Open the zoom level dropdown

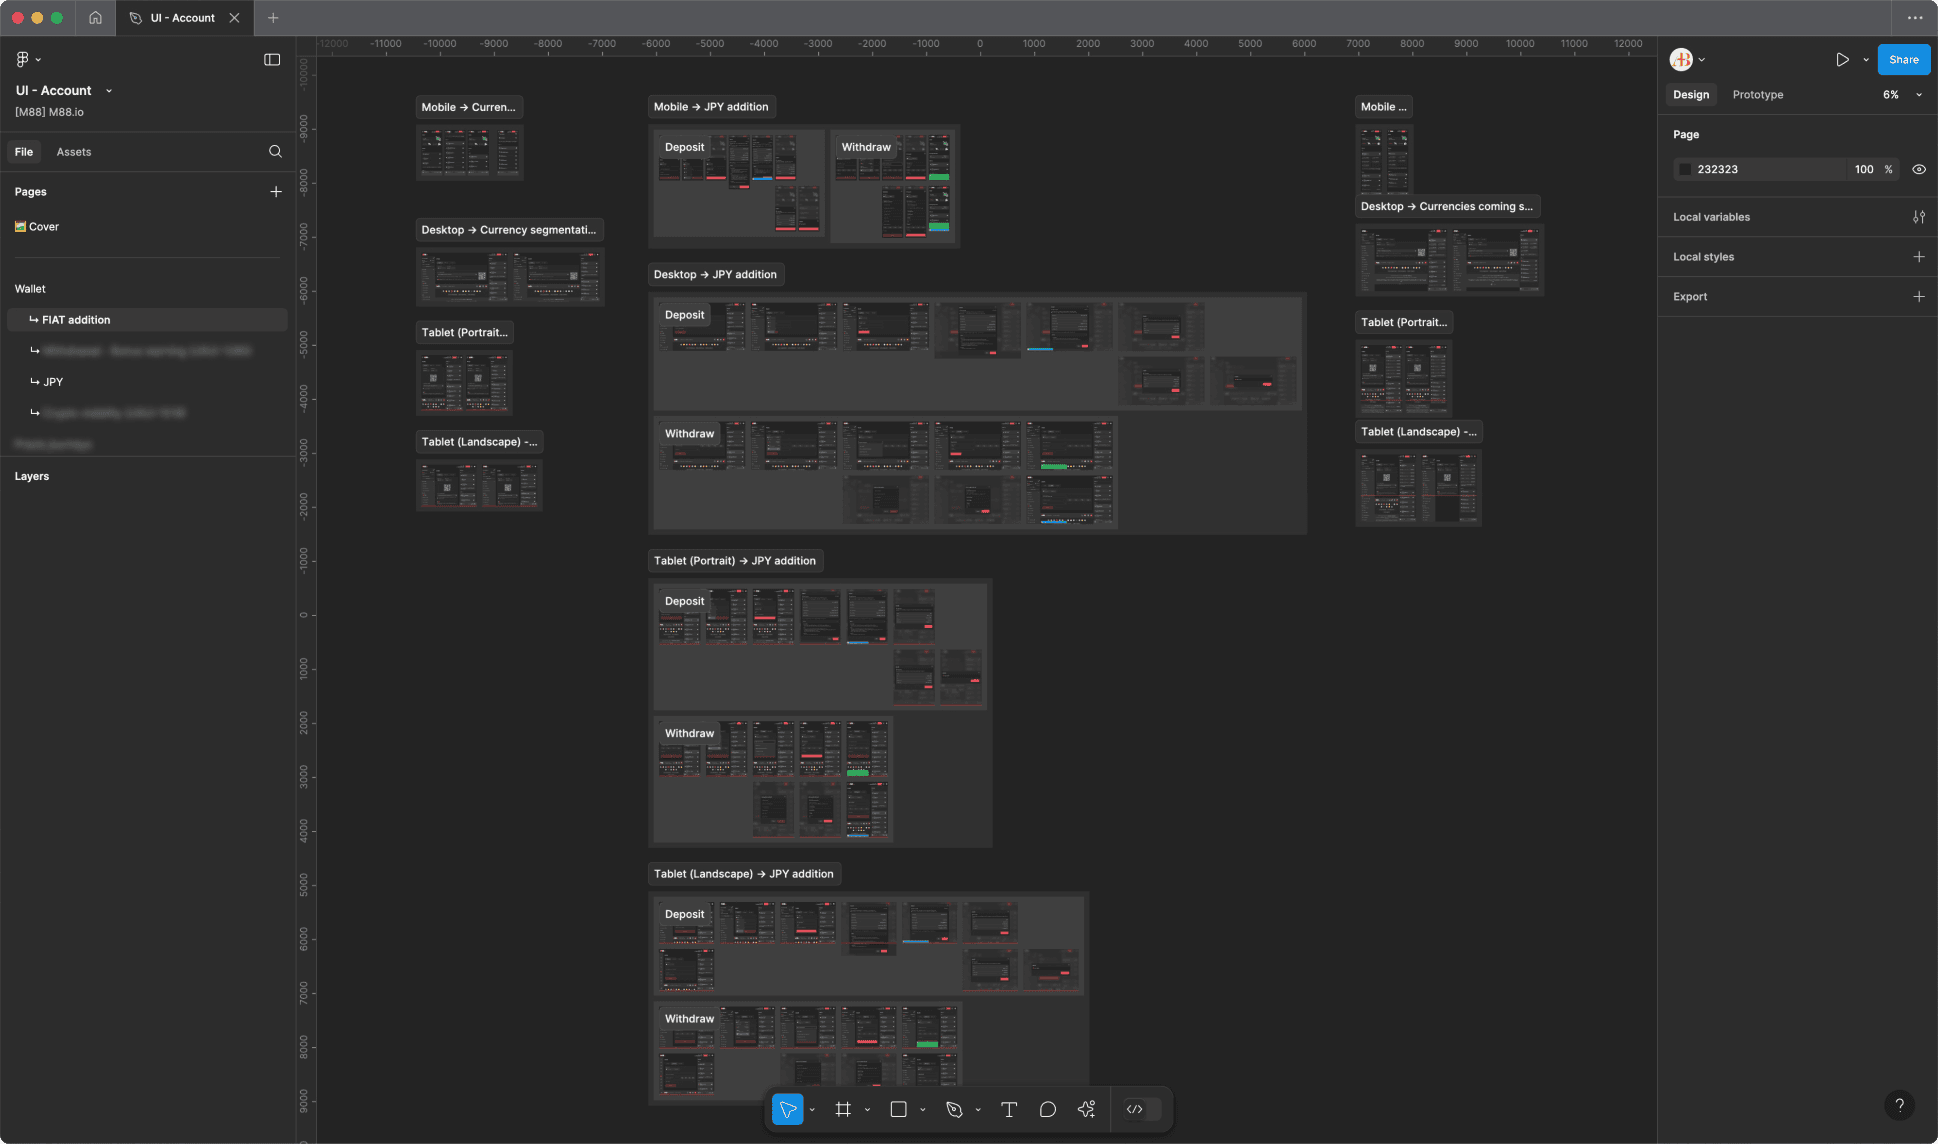coord(1899,94)
